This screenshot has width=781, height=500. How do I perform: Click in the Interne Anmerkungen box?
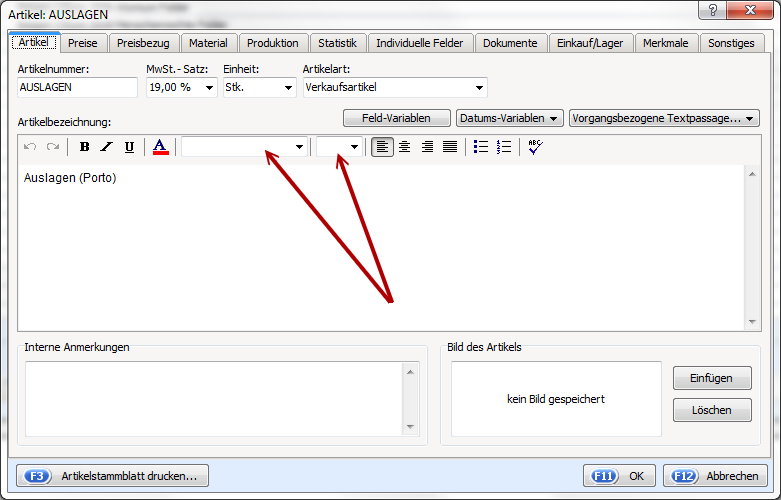pos(214,398)
